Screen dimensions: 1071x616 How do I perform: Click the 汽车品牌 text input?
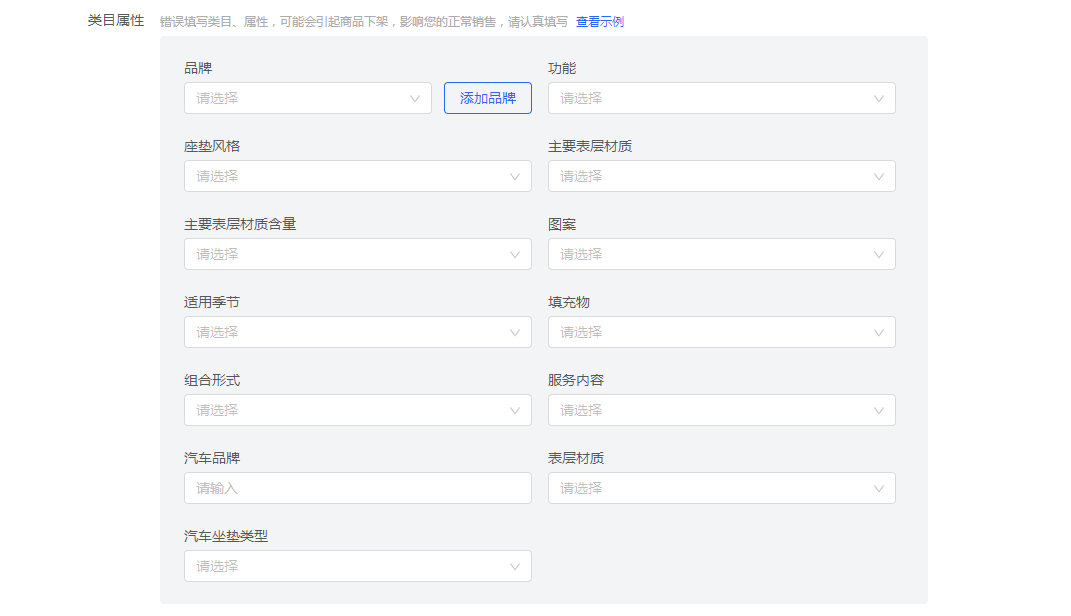(x=357, y=488)
